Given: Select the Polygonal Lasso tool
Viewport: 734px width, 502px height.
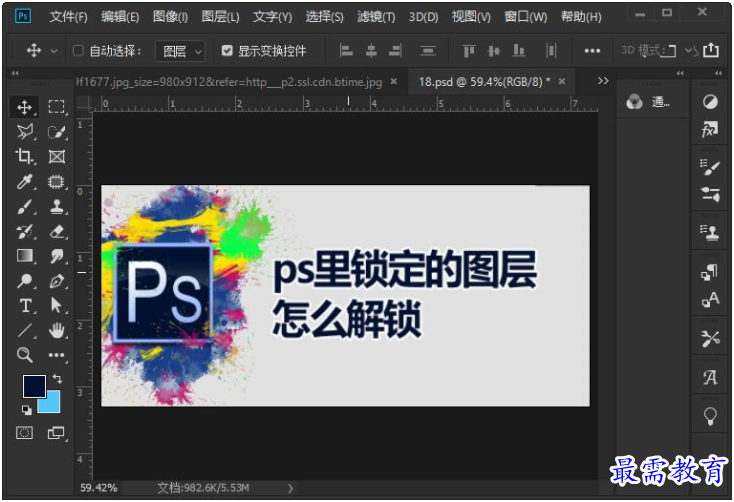Looking at the screenshot, I should (24, 132).
